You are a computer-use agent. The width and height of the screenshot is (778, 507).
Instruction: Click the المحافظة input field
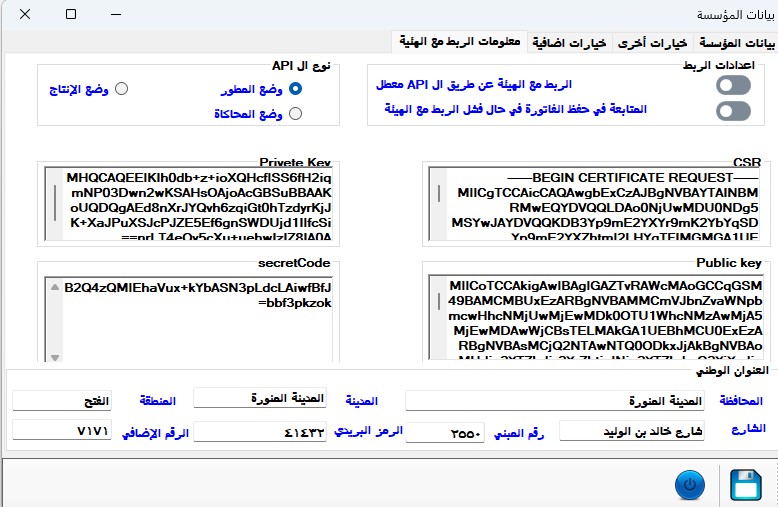[x=555, y=401]
